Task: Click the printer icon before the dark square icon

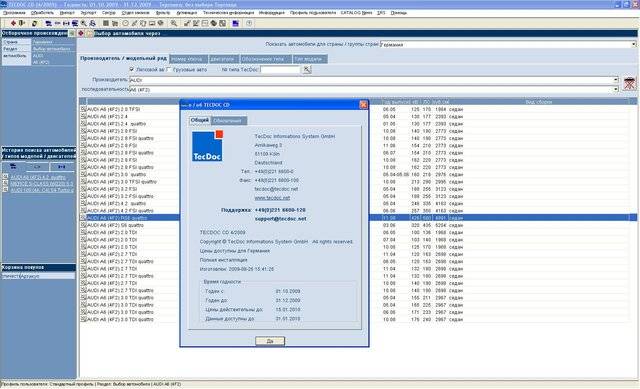Action: point(93,23)
